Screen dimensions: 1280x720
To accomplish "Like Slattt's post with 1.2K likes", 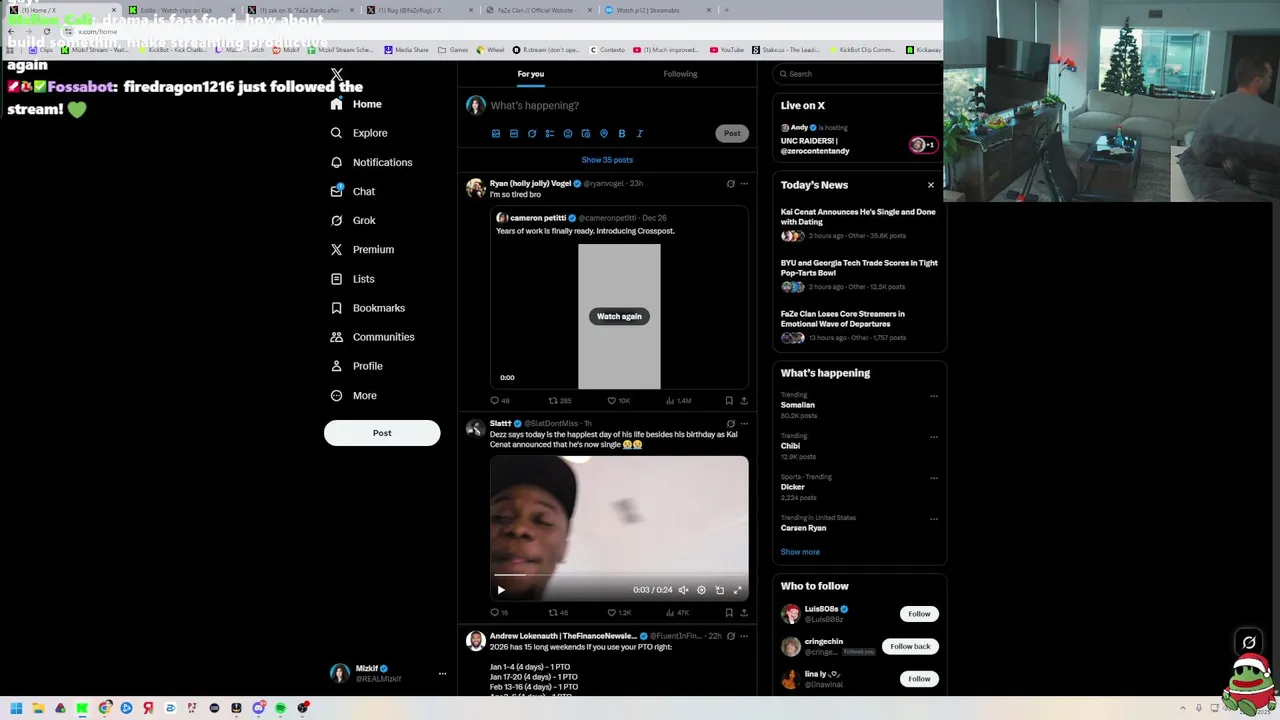I will [619, 613].
